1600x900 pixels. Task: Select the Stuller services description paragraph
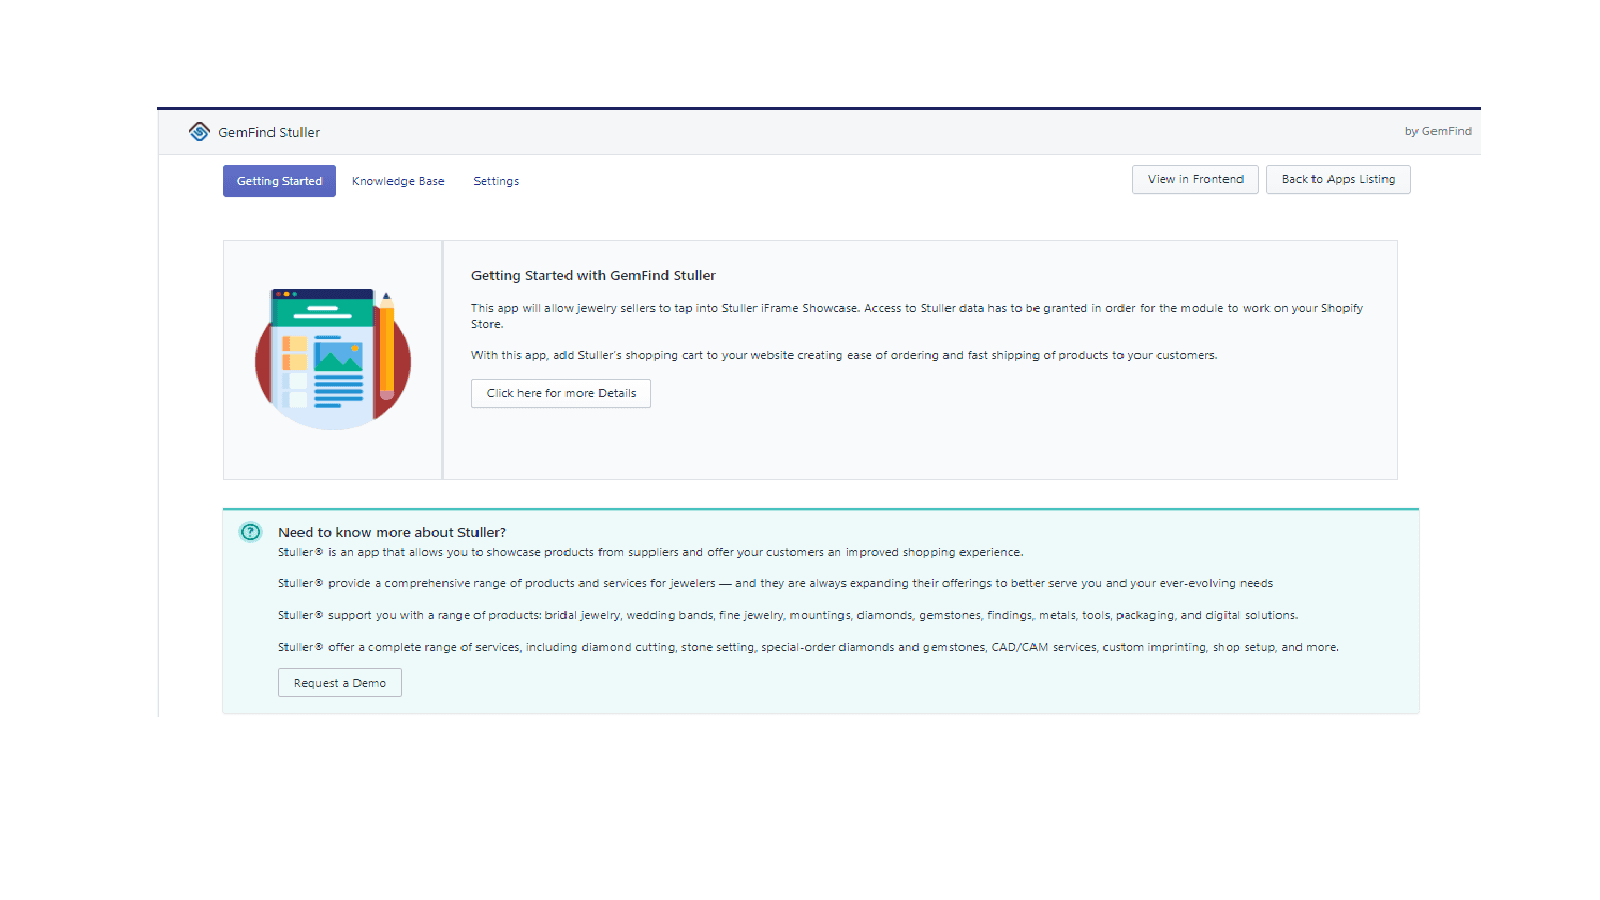coord(808,647)
